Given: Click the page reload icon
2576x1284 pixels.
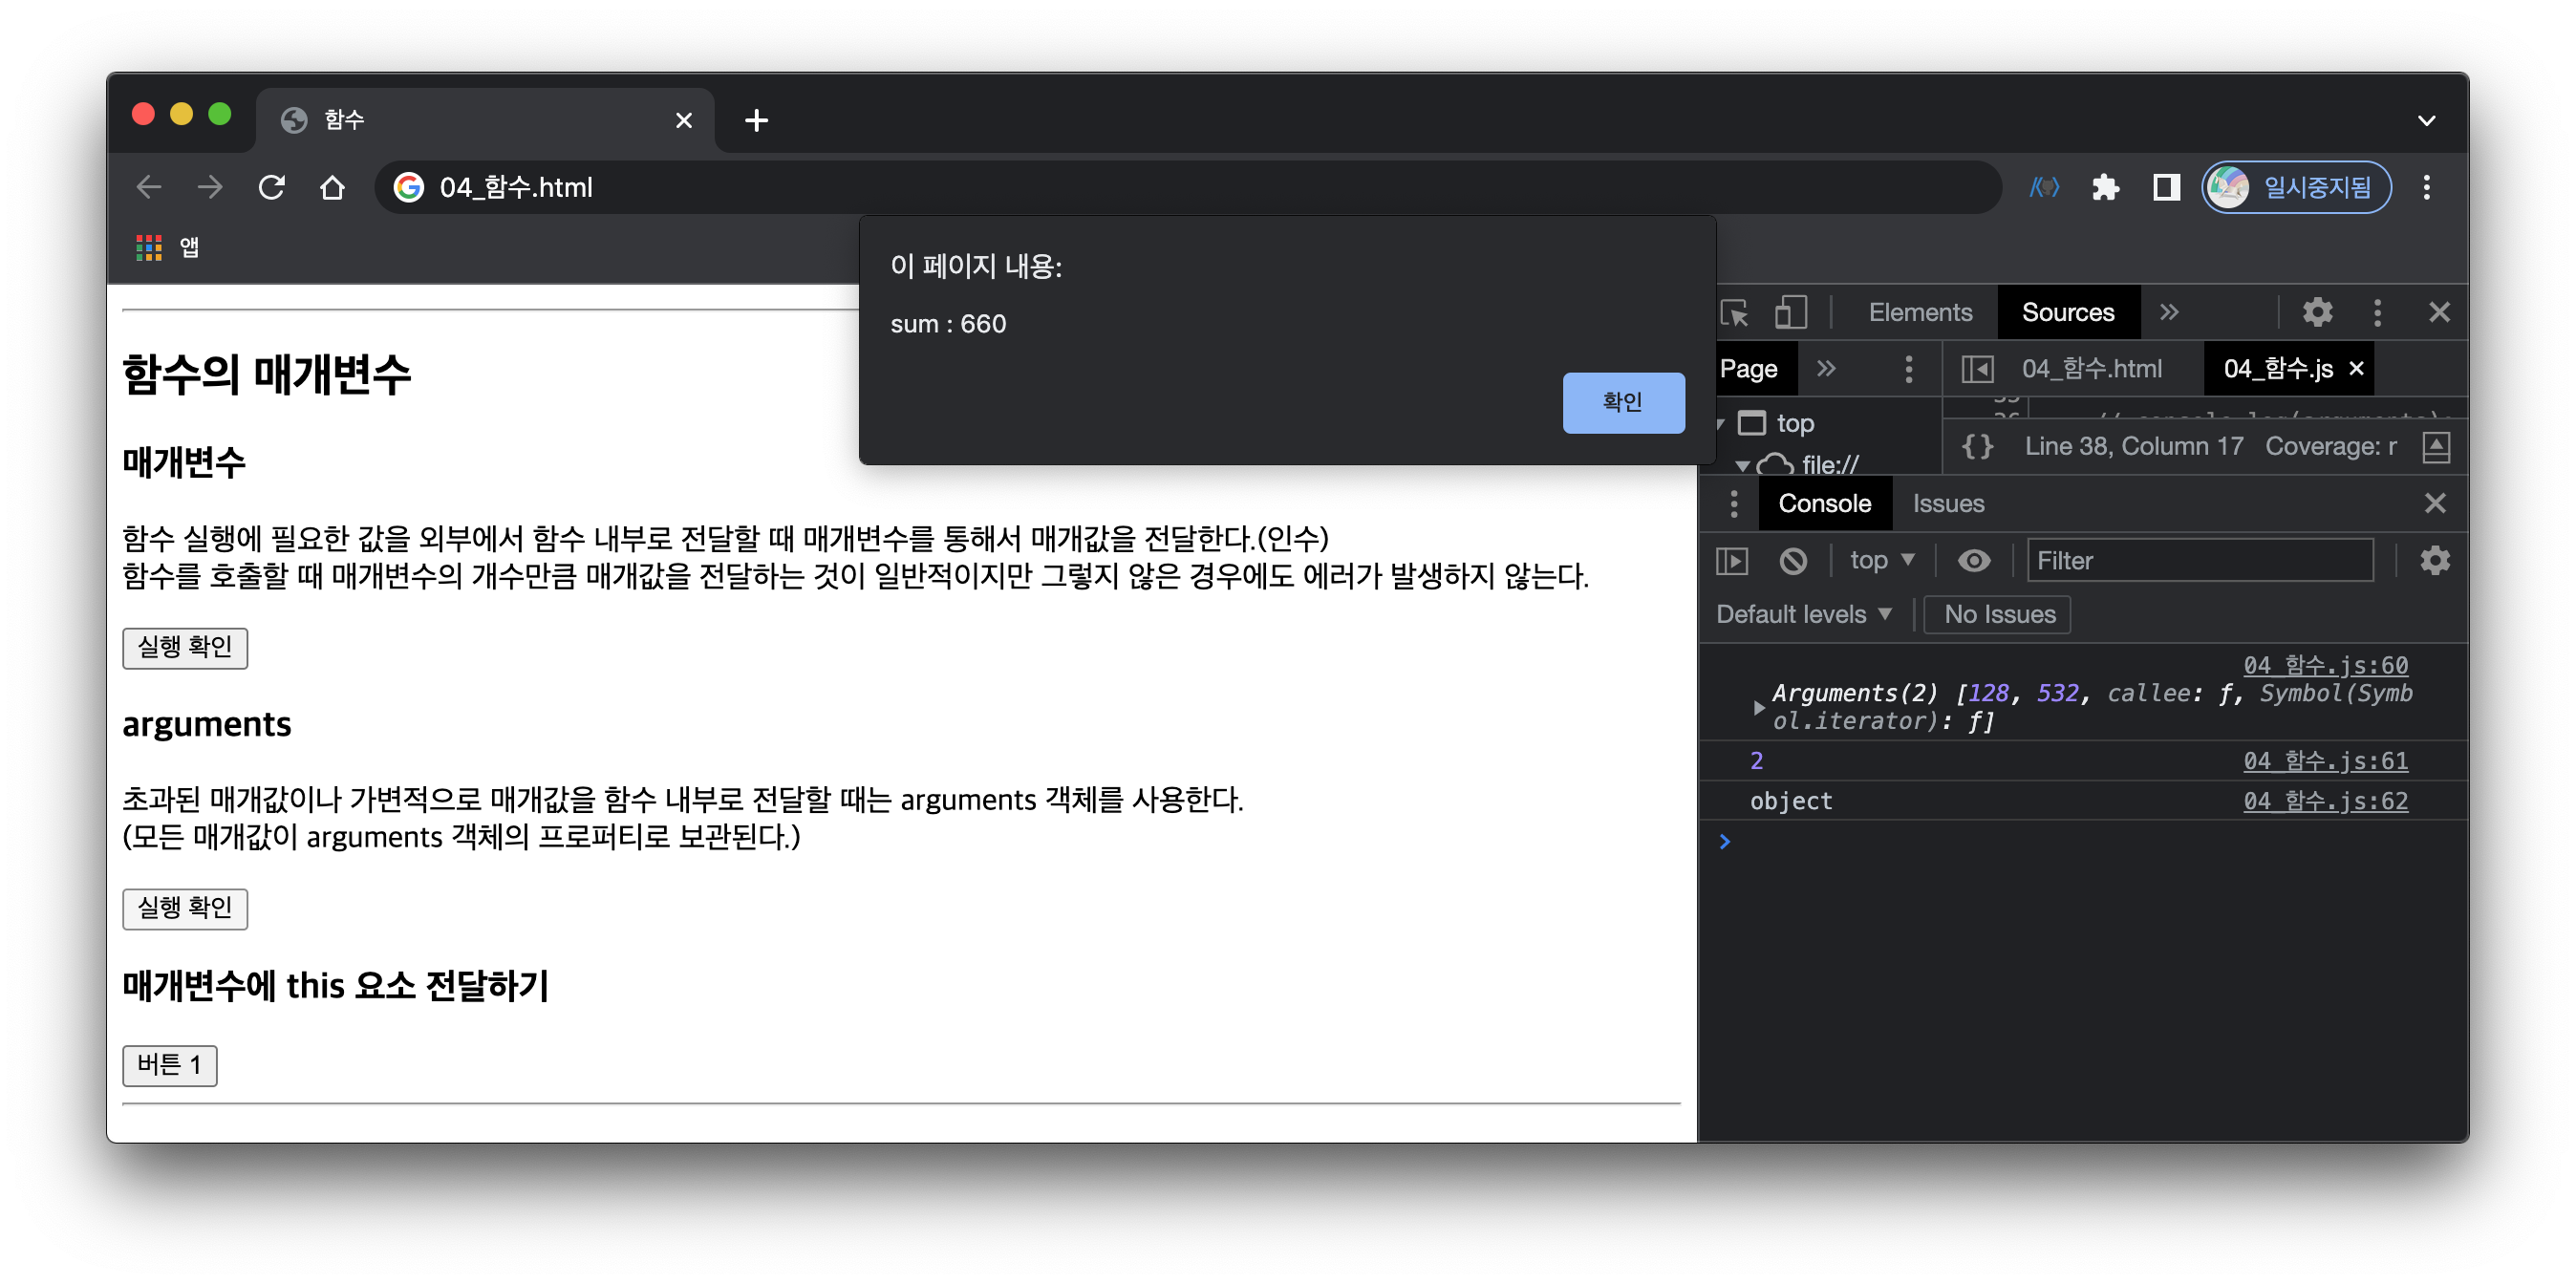Looking at the screenshot, I should click(272, 188).
